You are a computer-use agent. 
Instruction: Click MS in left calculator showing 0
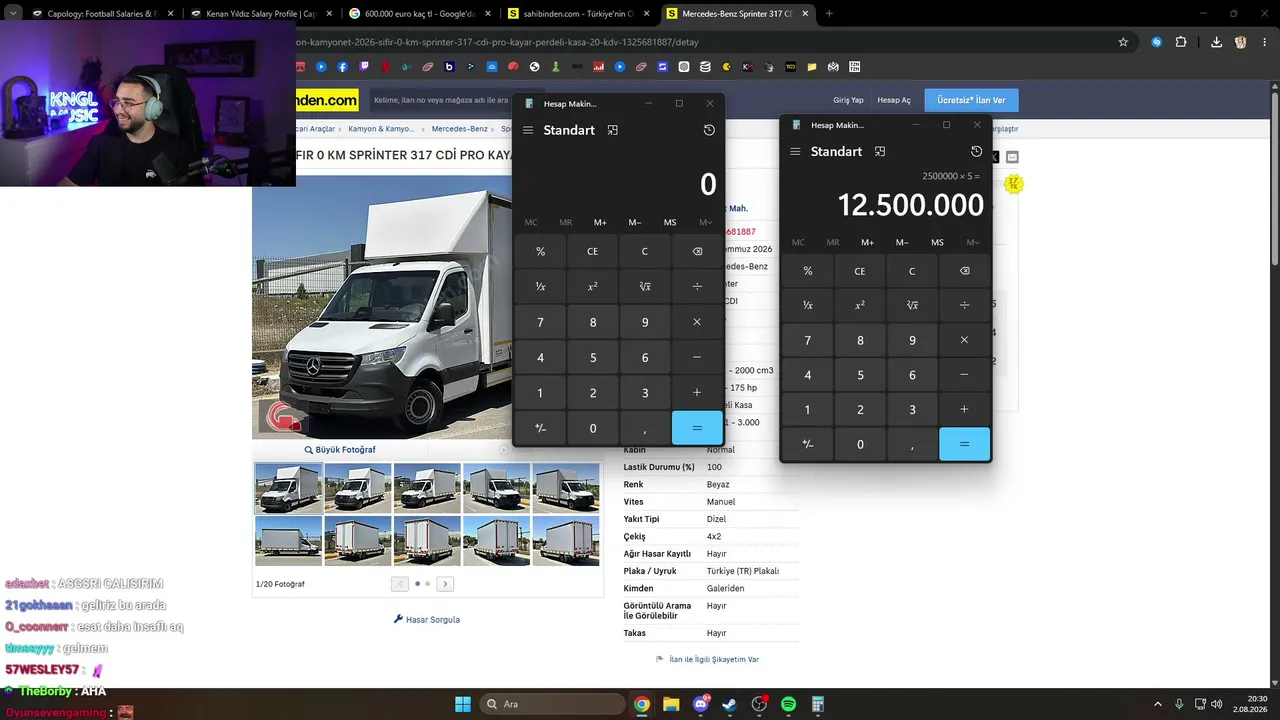pyautogui.click(x=670, y=222)
